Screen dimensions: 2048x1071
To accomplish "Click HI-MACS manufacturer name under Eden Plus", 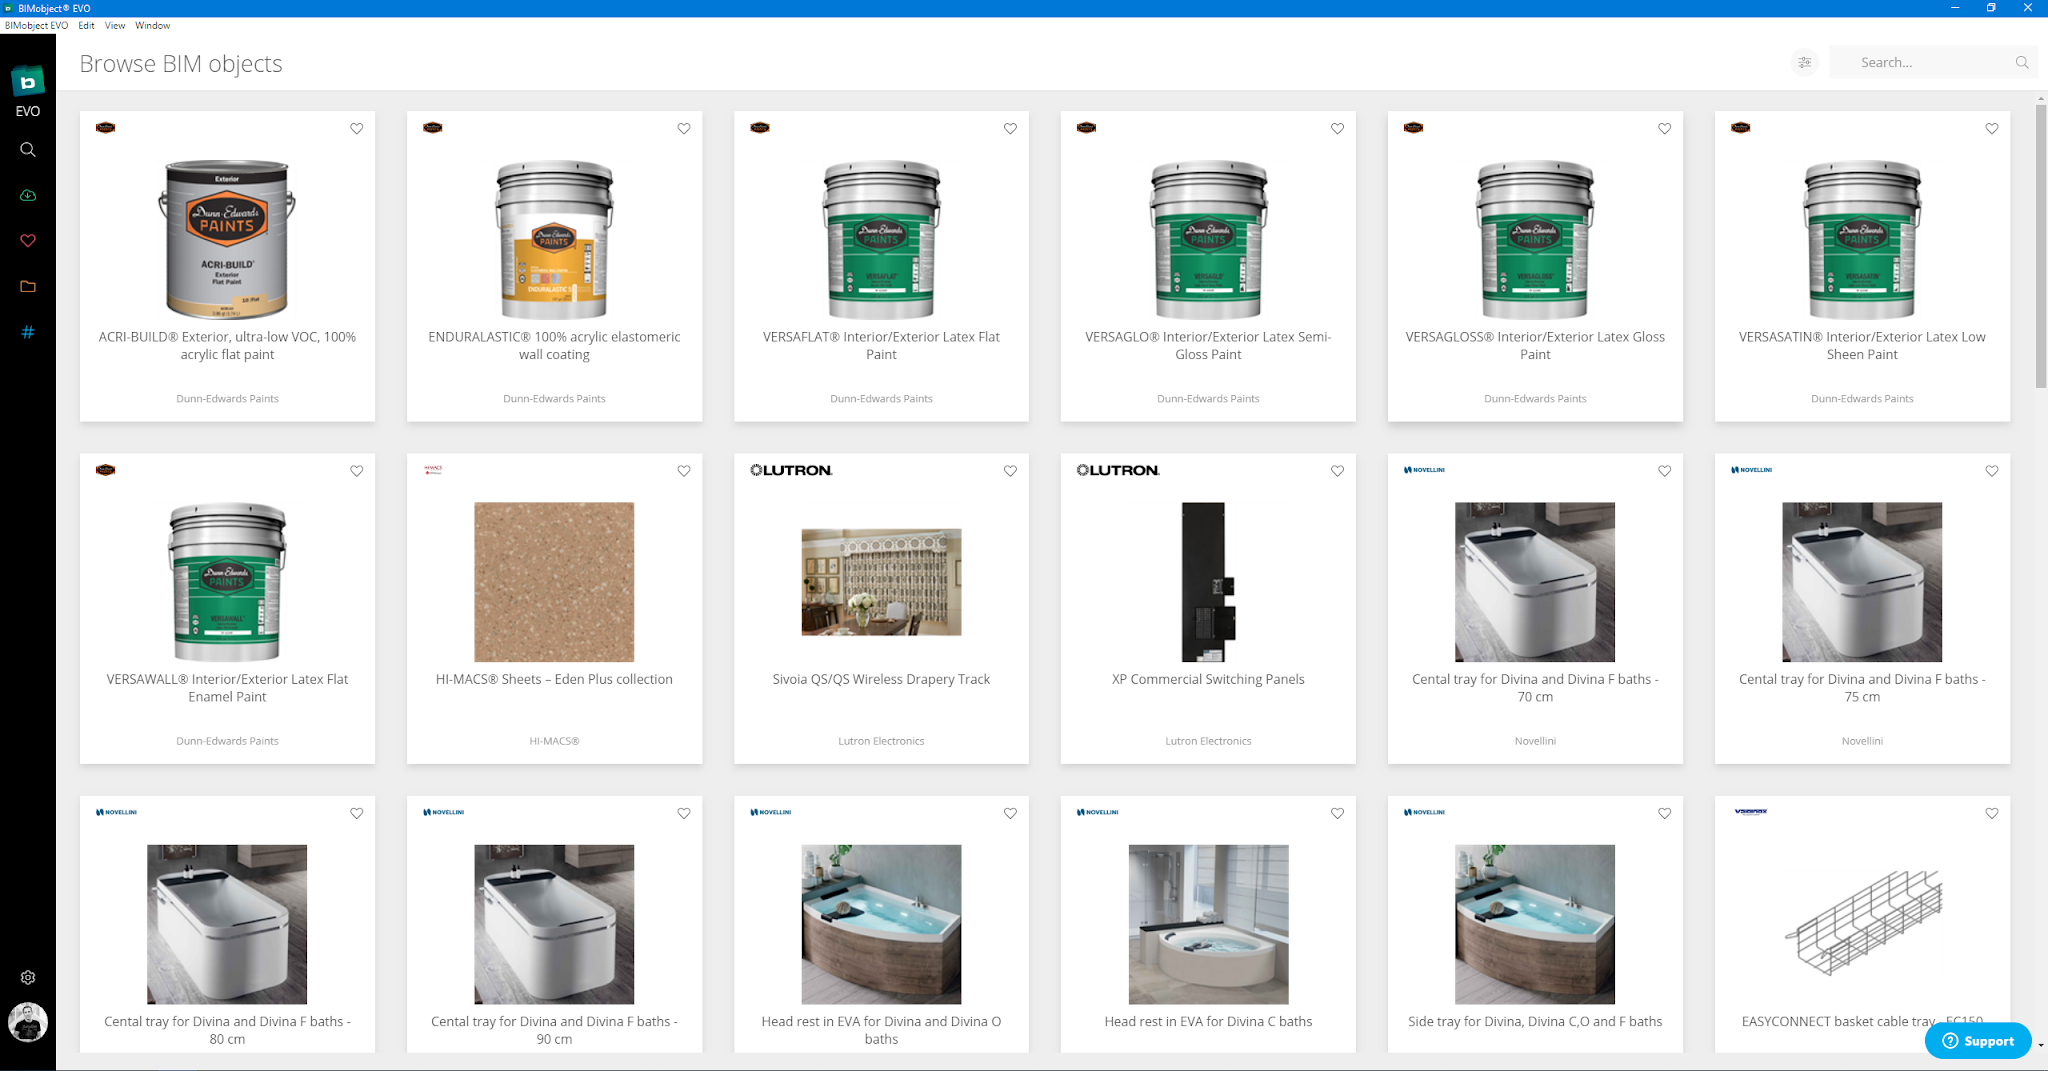I will 554,741.
